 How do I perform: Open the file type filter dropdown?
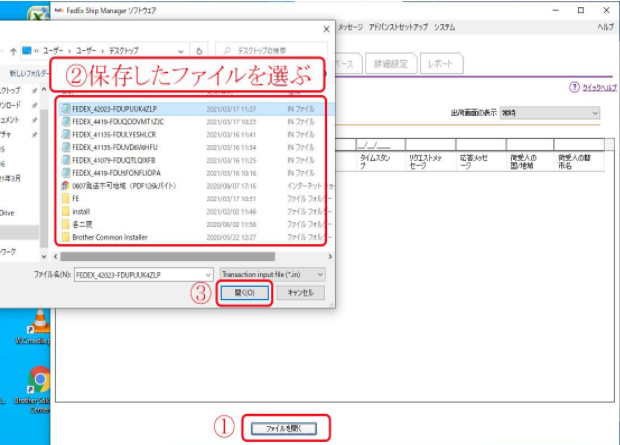pos(273,274)
